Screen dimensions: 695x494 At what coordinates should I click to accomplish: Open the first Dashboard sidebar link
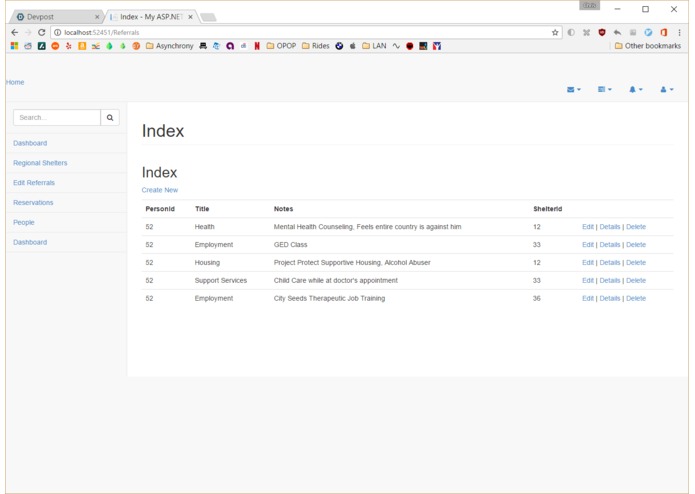coord(30,143)
